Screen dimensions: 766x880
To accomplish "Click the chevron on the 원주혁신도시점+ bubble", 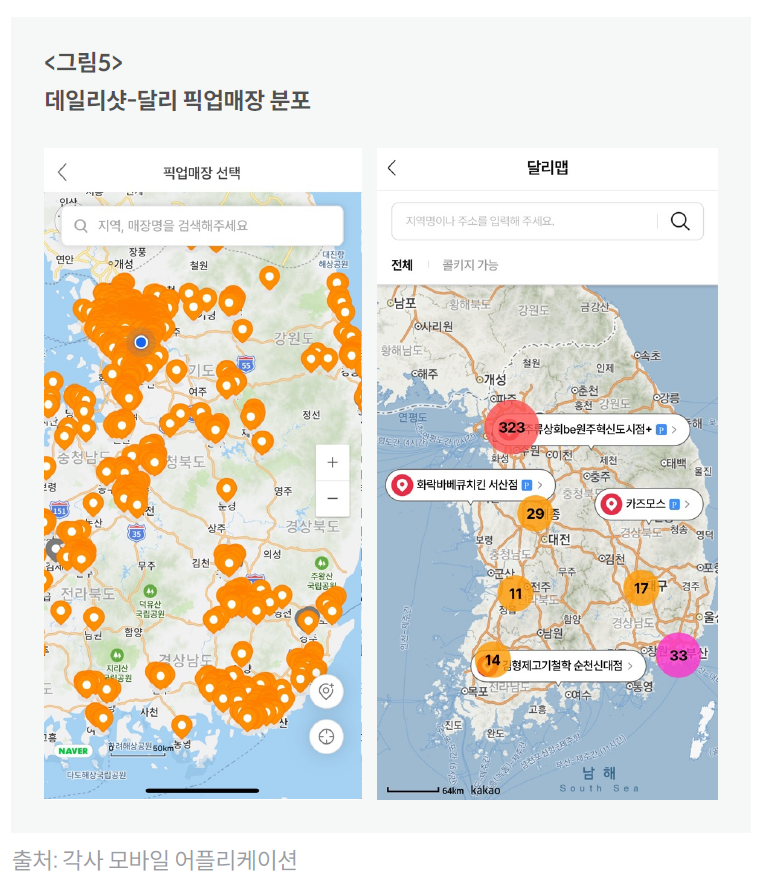I will coord(674,430).
